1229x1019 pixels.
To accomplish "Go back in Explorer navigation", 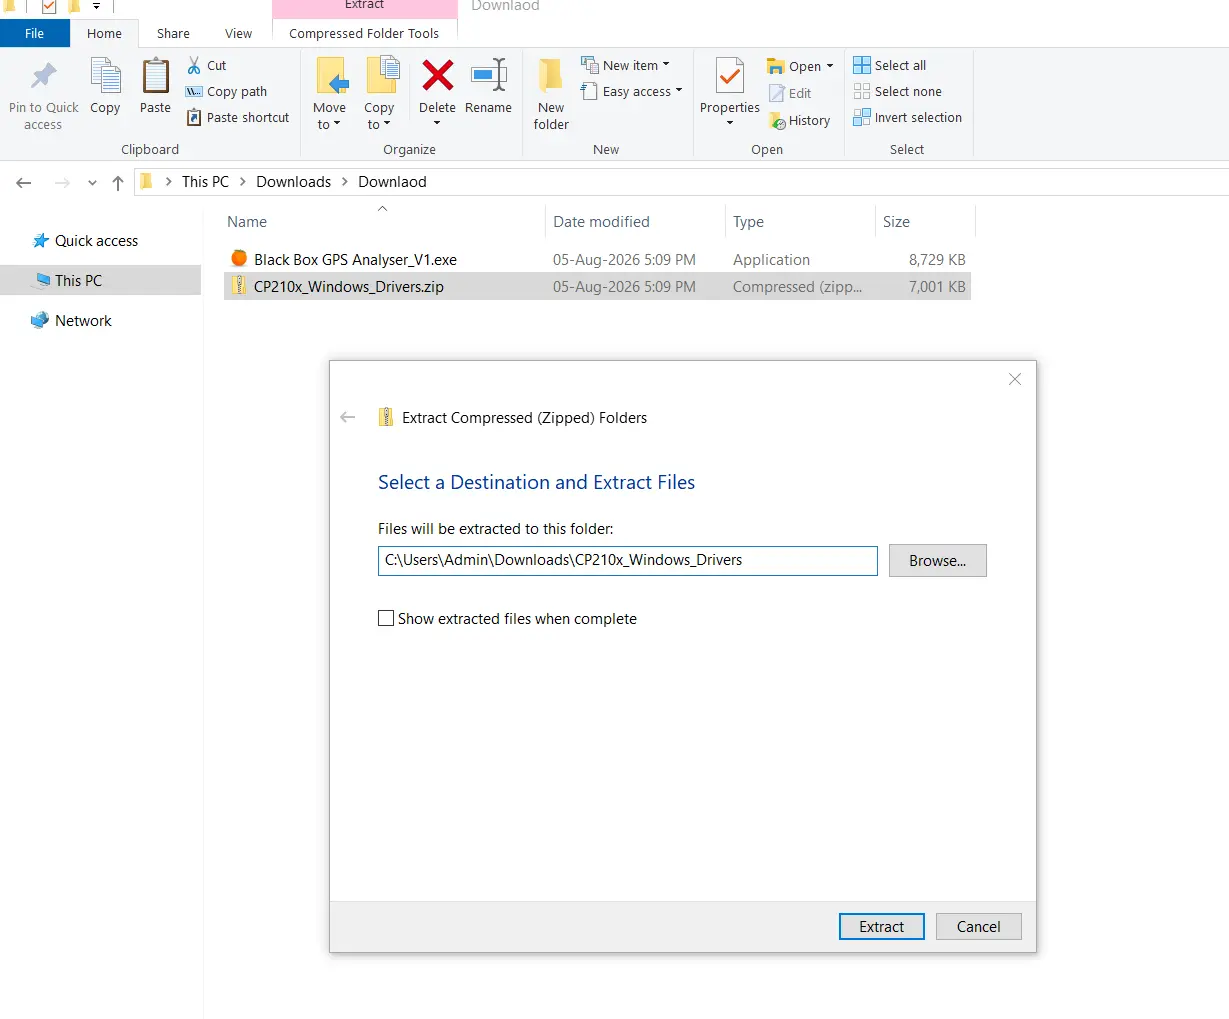I will [24, 182].
